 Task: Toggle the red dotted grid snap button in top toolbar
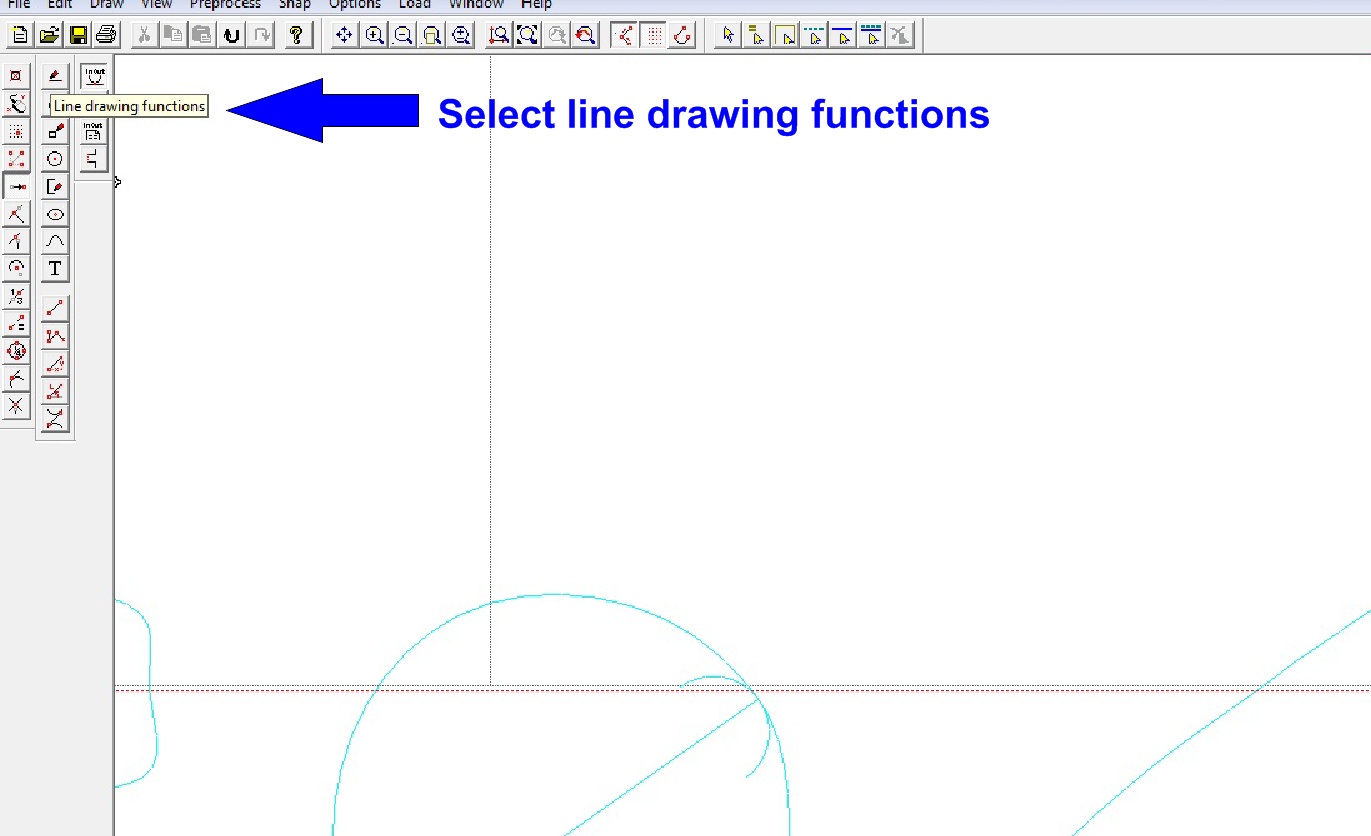(654, 36)
